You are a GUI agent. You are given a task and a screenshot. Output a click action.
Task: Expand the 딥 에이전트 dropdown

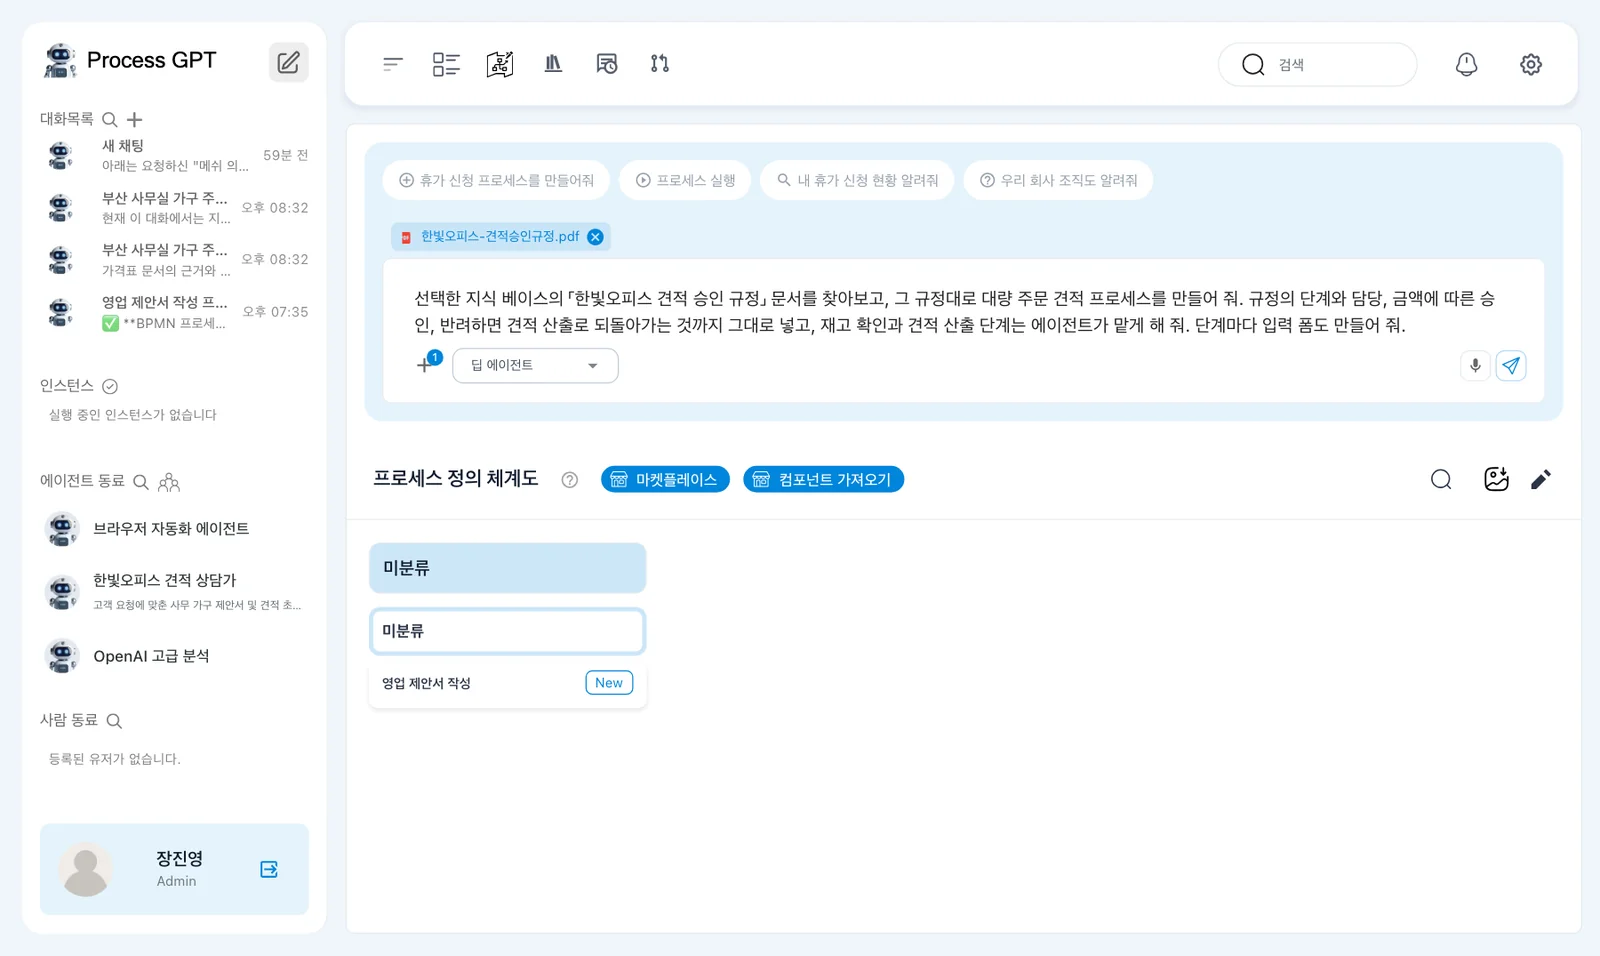(x=535, y=366)
